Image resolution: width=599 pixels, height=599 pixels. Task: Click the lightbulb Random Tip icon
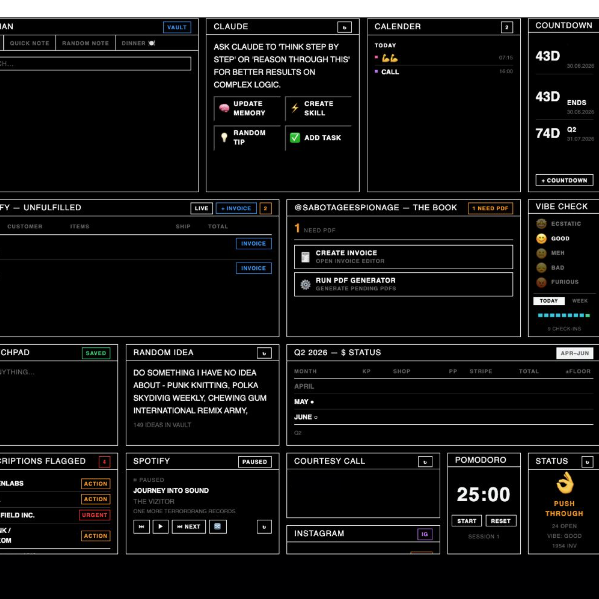click(x=224, y=137)
